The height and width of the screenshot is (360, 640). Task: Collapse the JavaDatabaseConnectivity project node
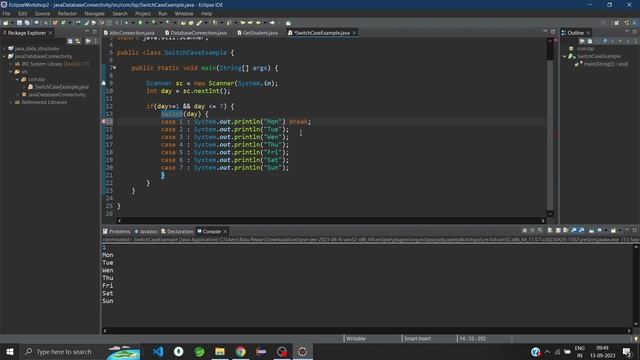4,56
